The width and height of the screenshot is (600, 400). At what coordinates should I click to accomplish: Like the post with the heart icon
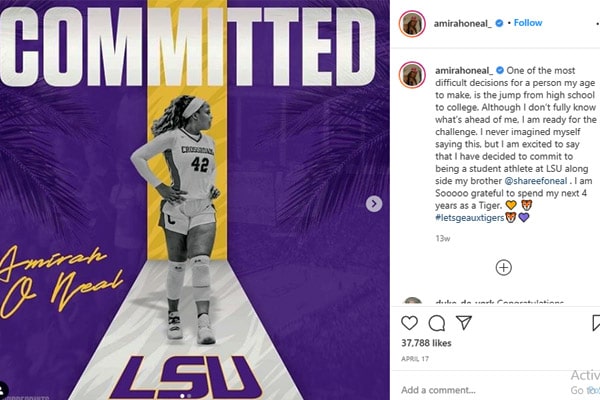point(409,323)
